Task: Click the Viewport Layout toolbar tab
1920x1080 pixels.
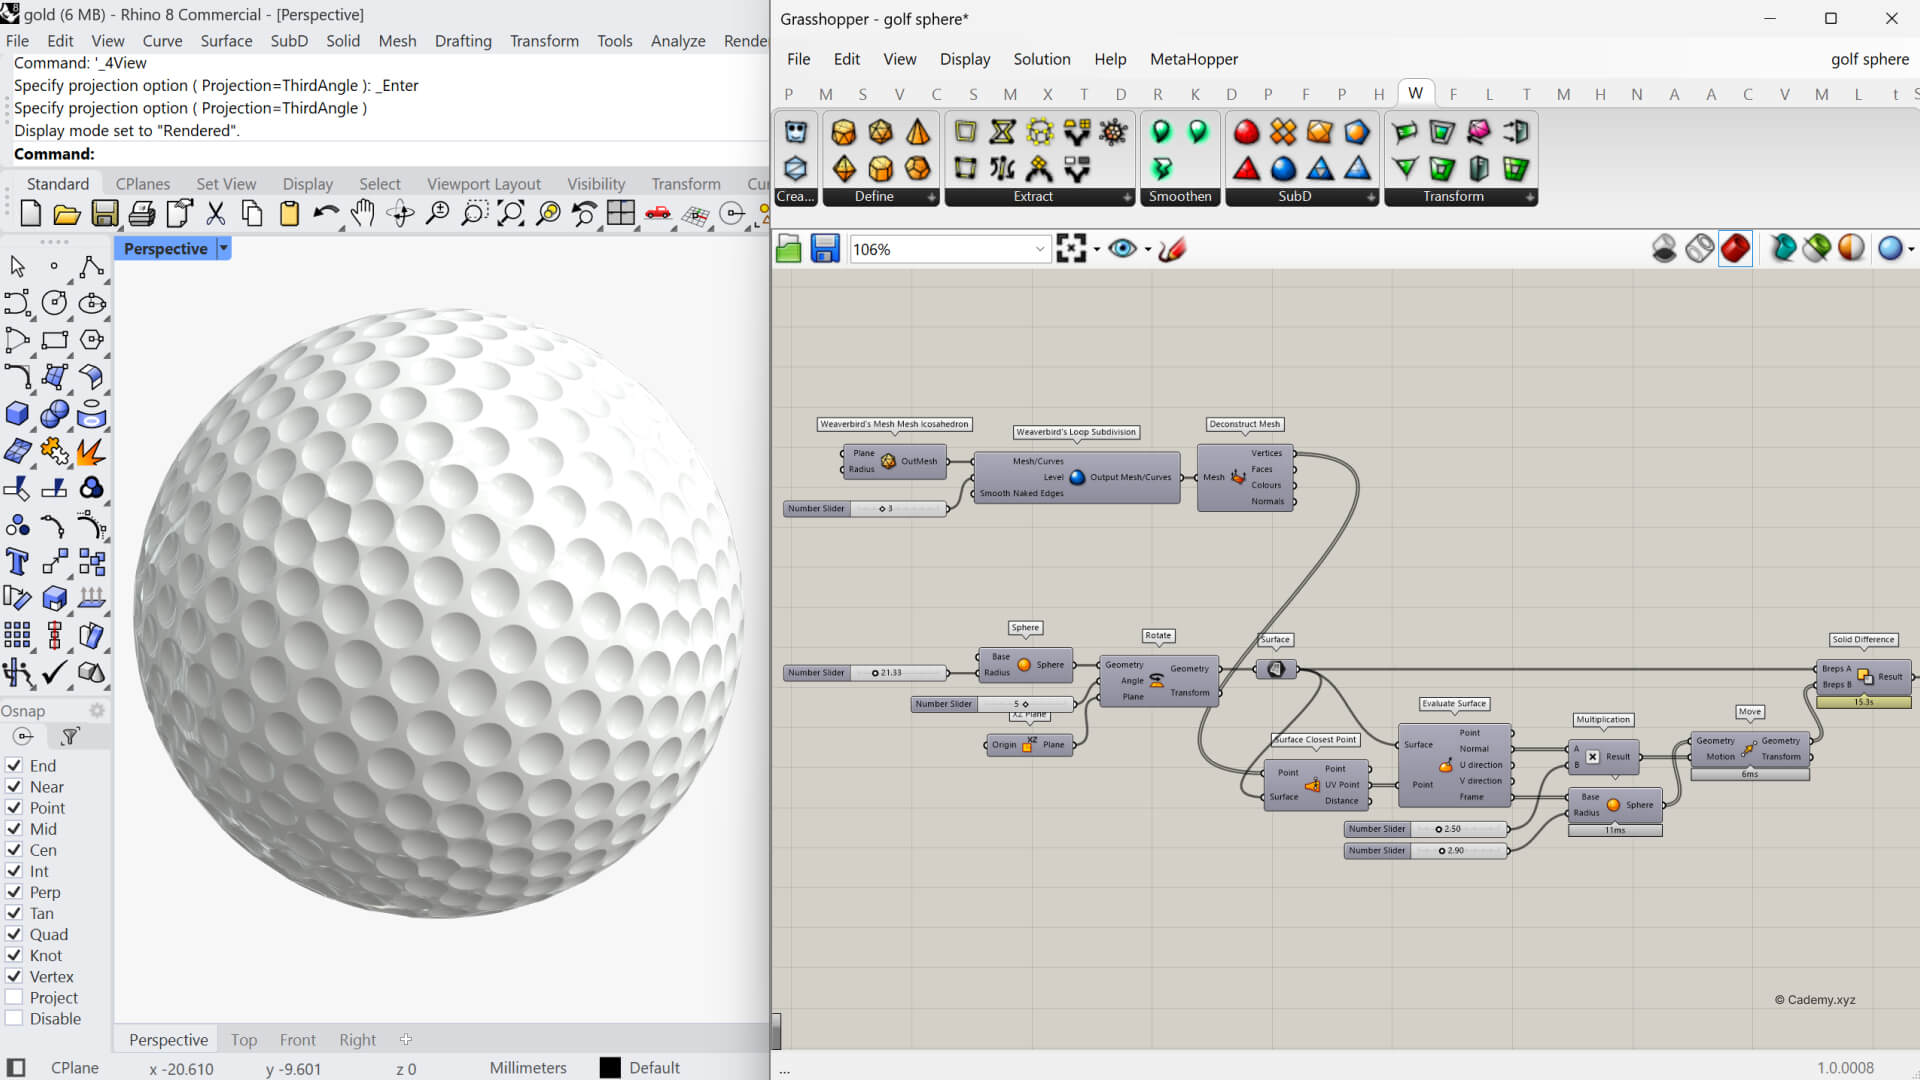Action: [483, 184]
